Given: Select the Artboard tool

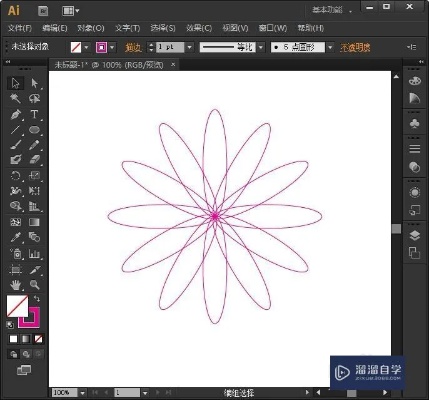Looking at the screenshot, I should pos(15,269).
